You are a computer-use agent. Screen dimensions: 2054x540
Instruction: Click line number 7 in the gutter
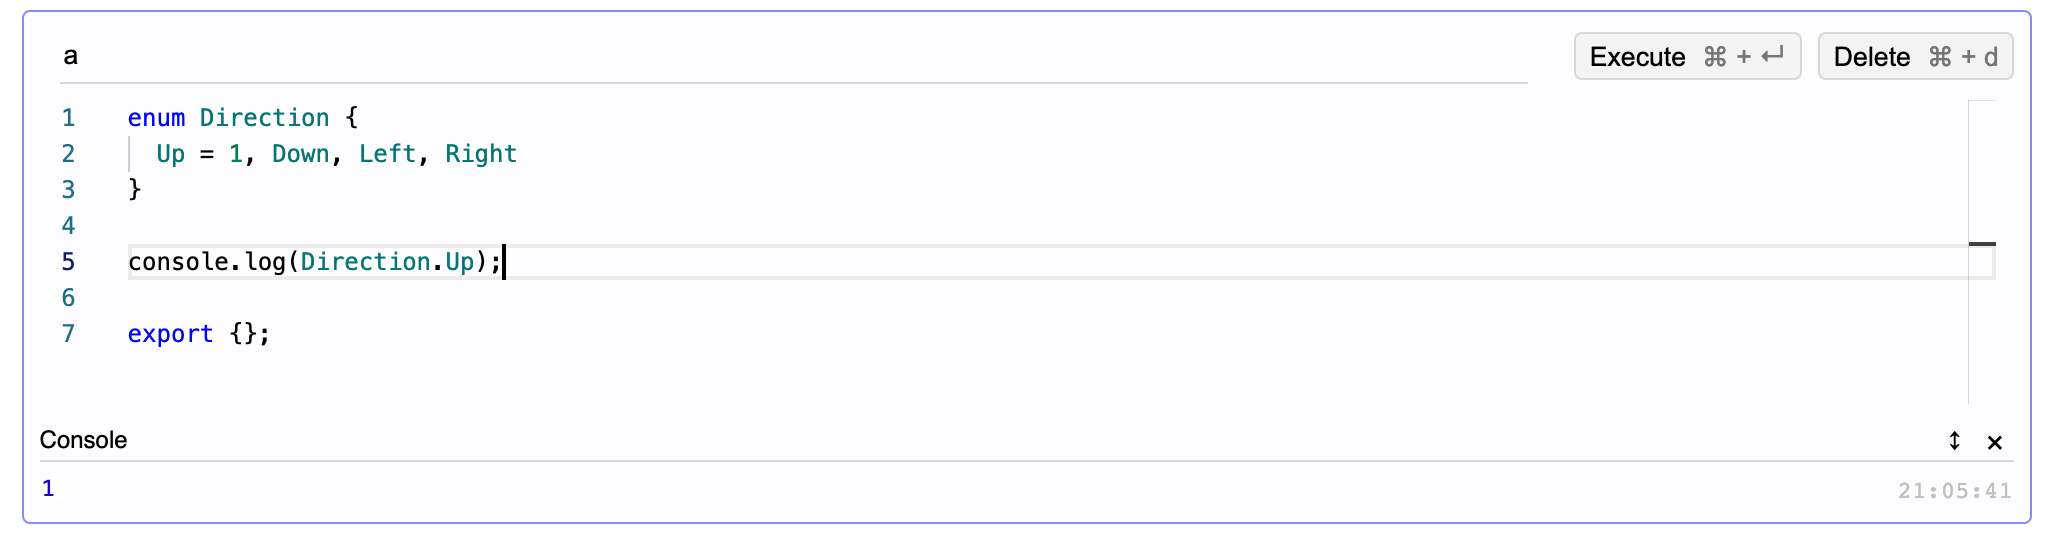[68, 334]
